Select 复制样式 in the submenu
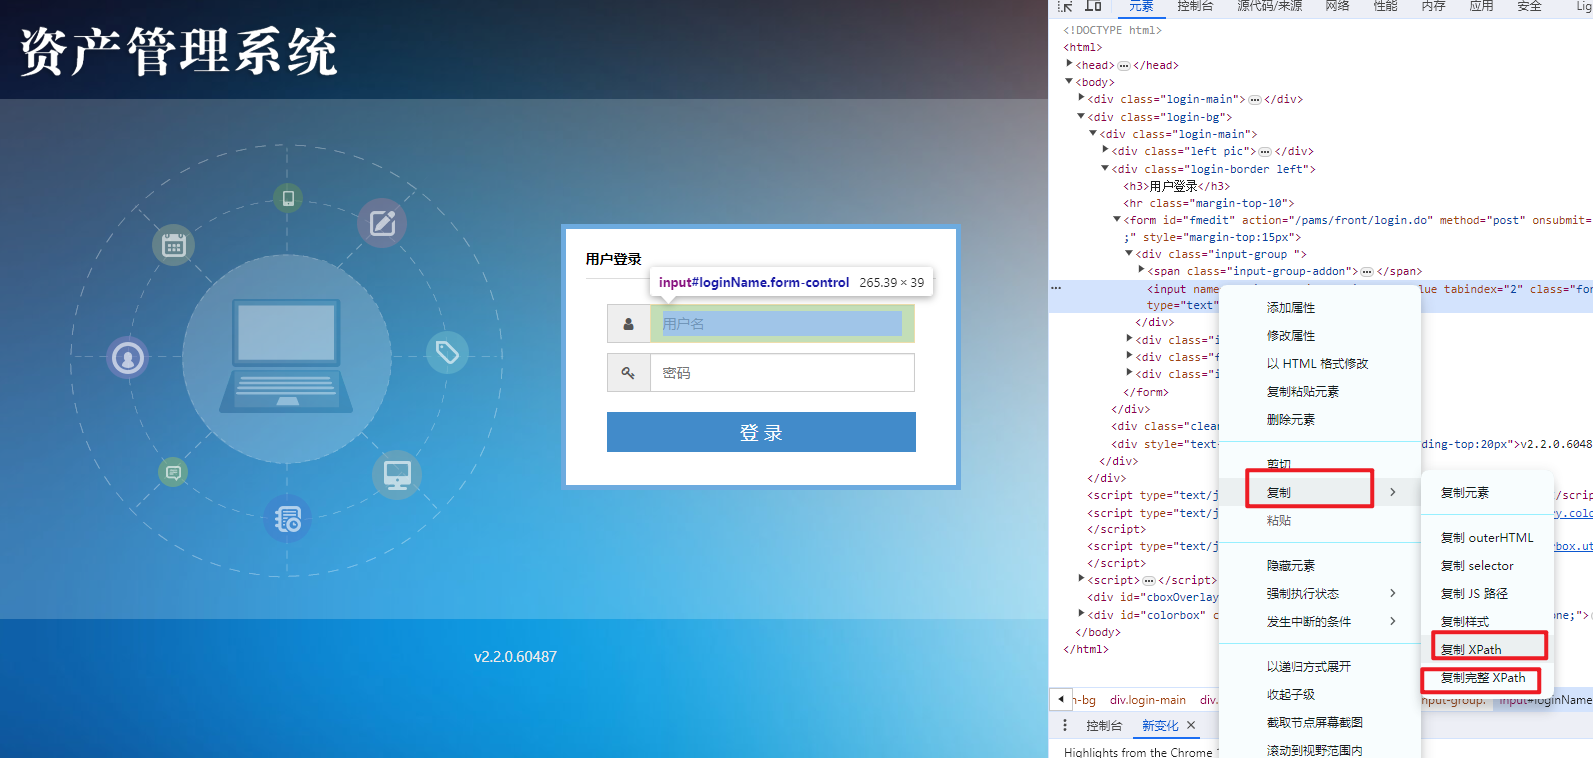 point(1487,622)
